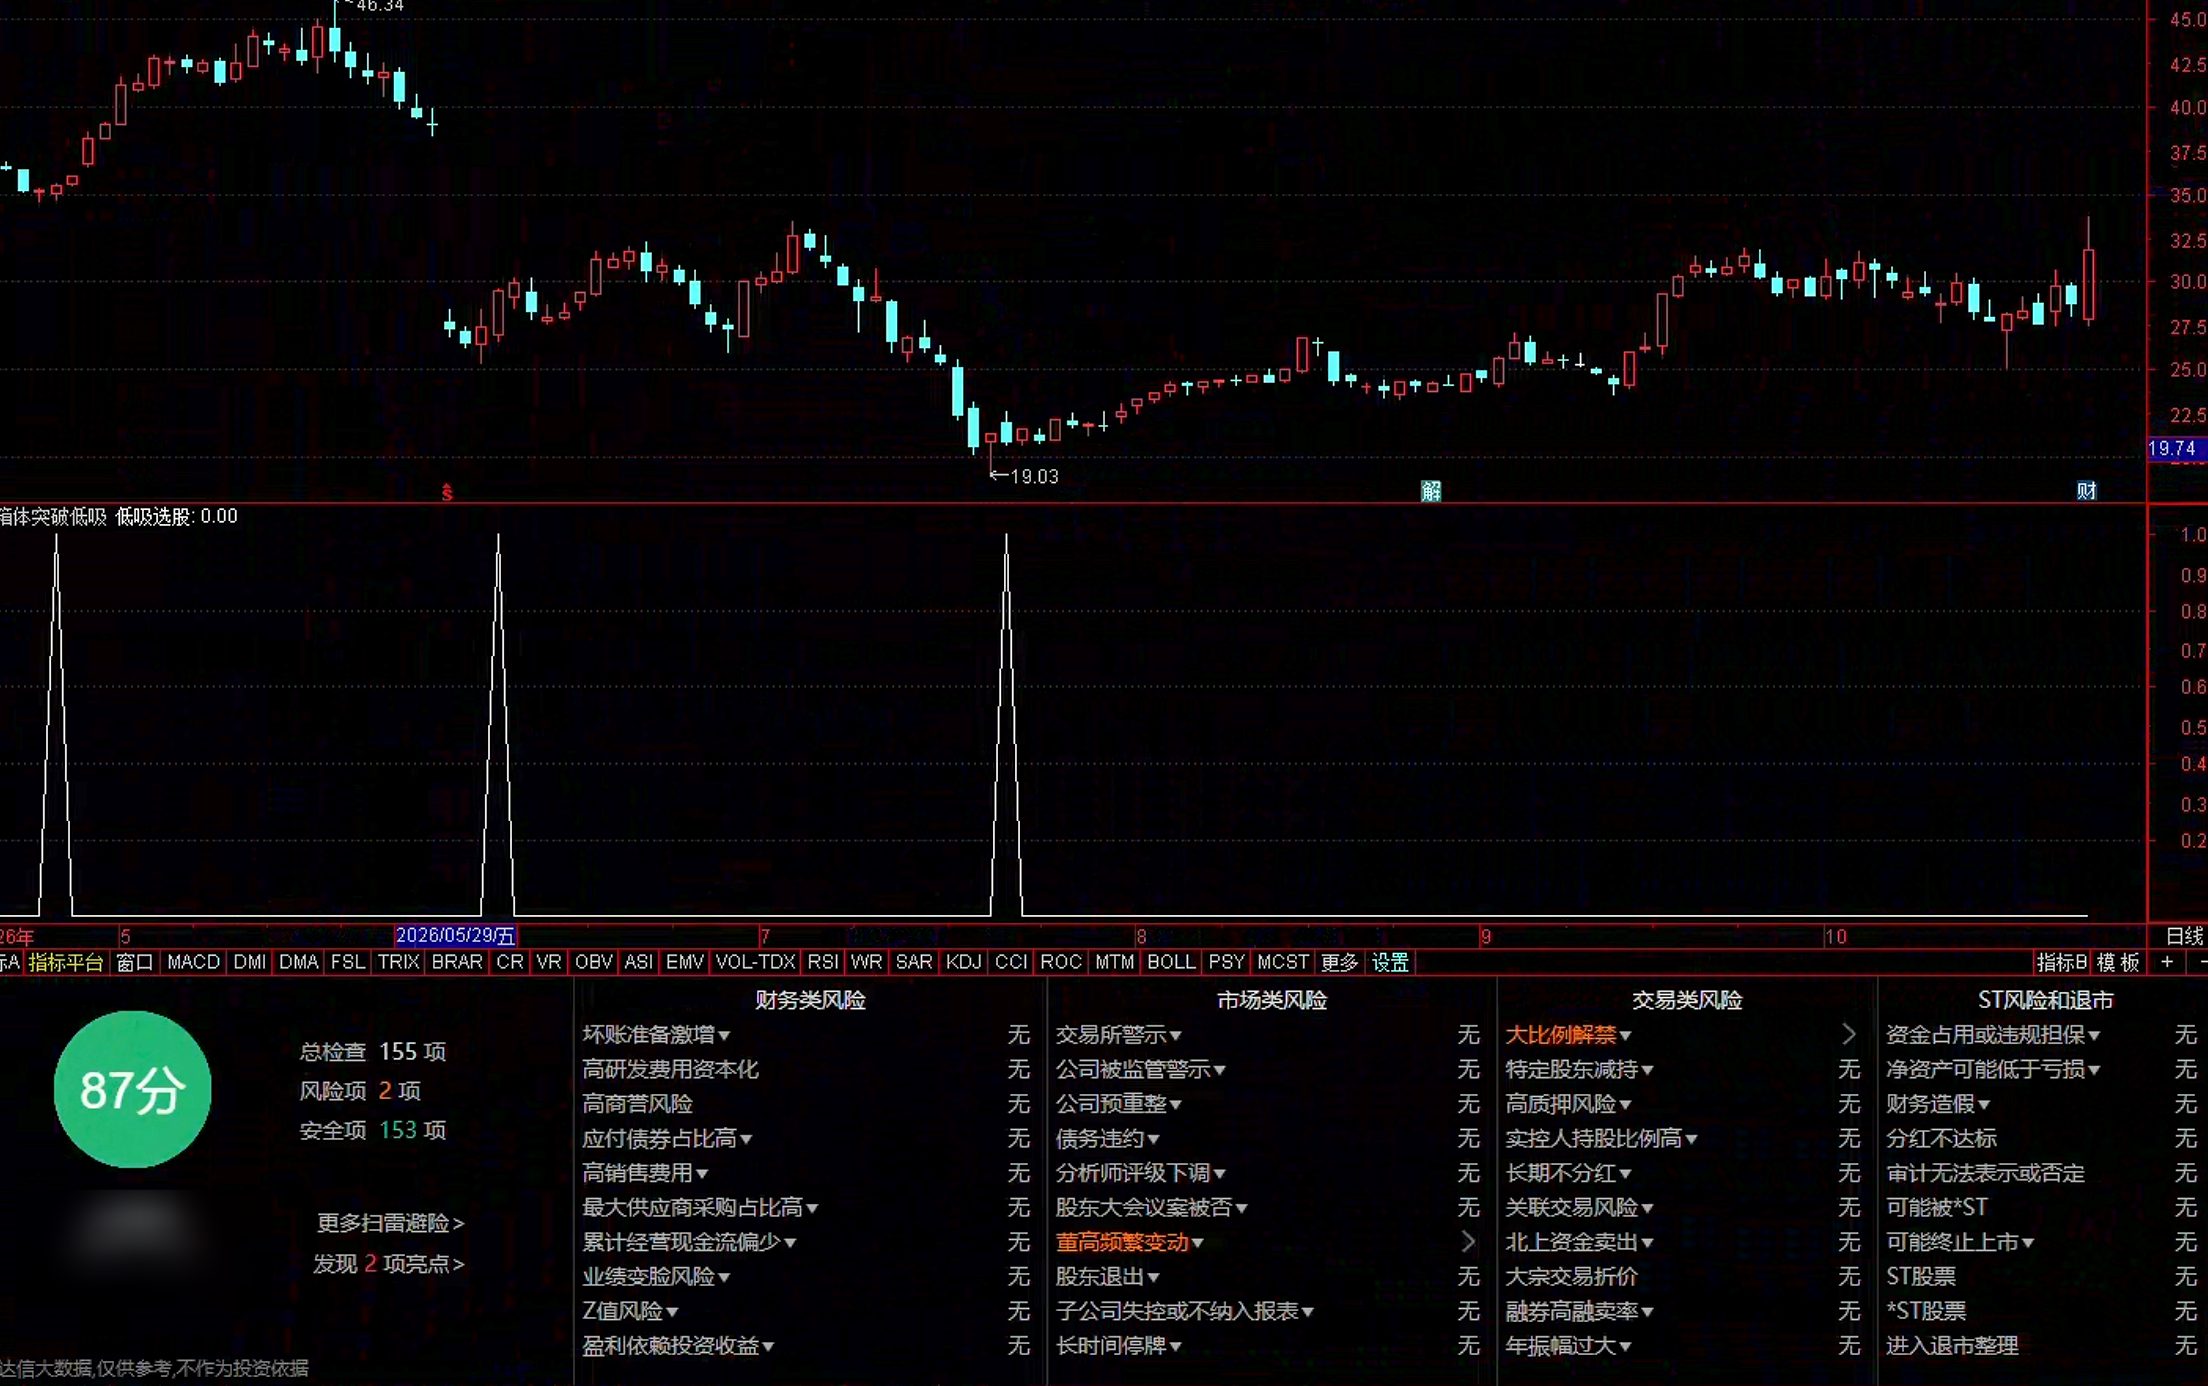Click the 财 financial report marker

coord(2086,491)
